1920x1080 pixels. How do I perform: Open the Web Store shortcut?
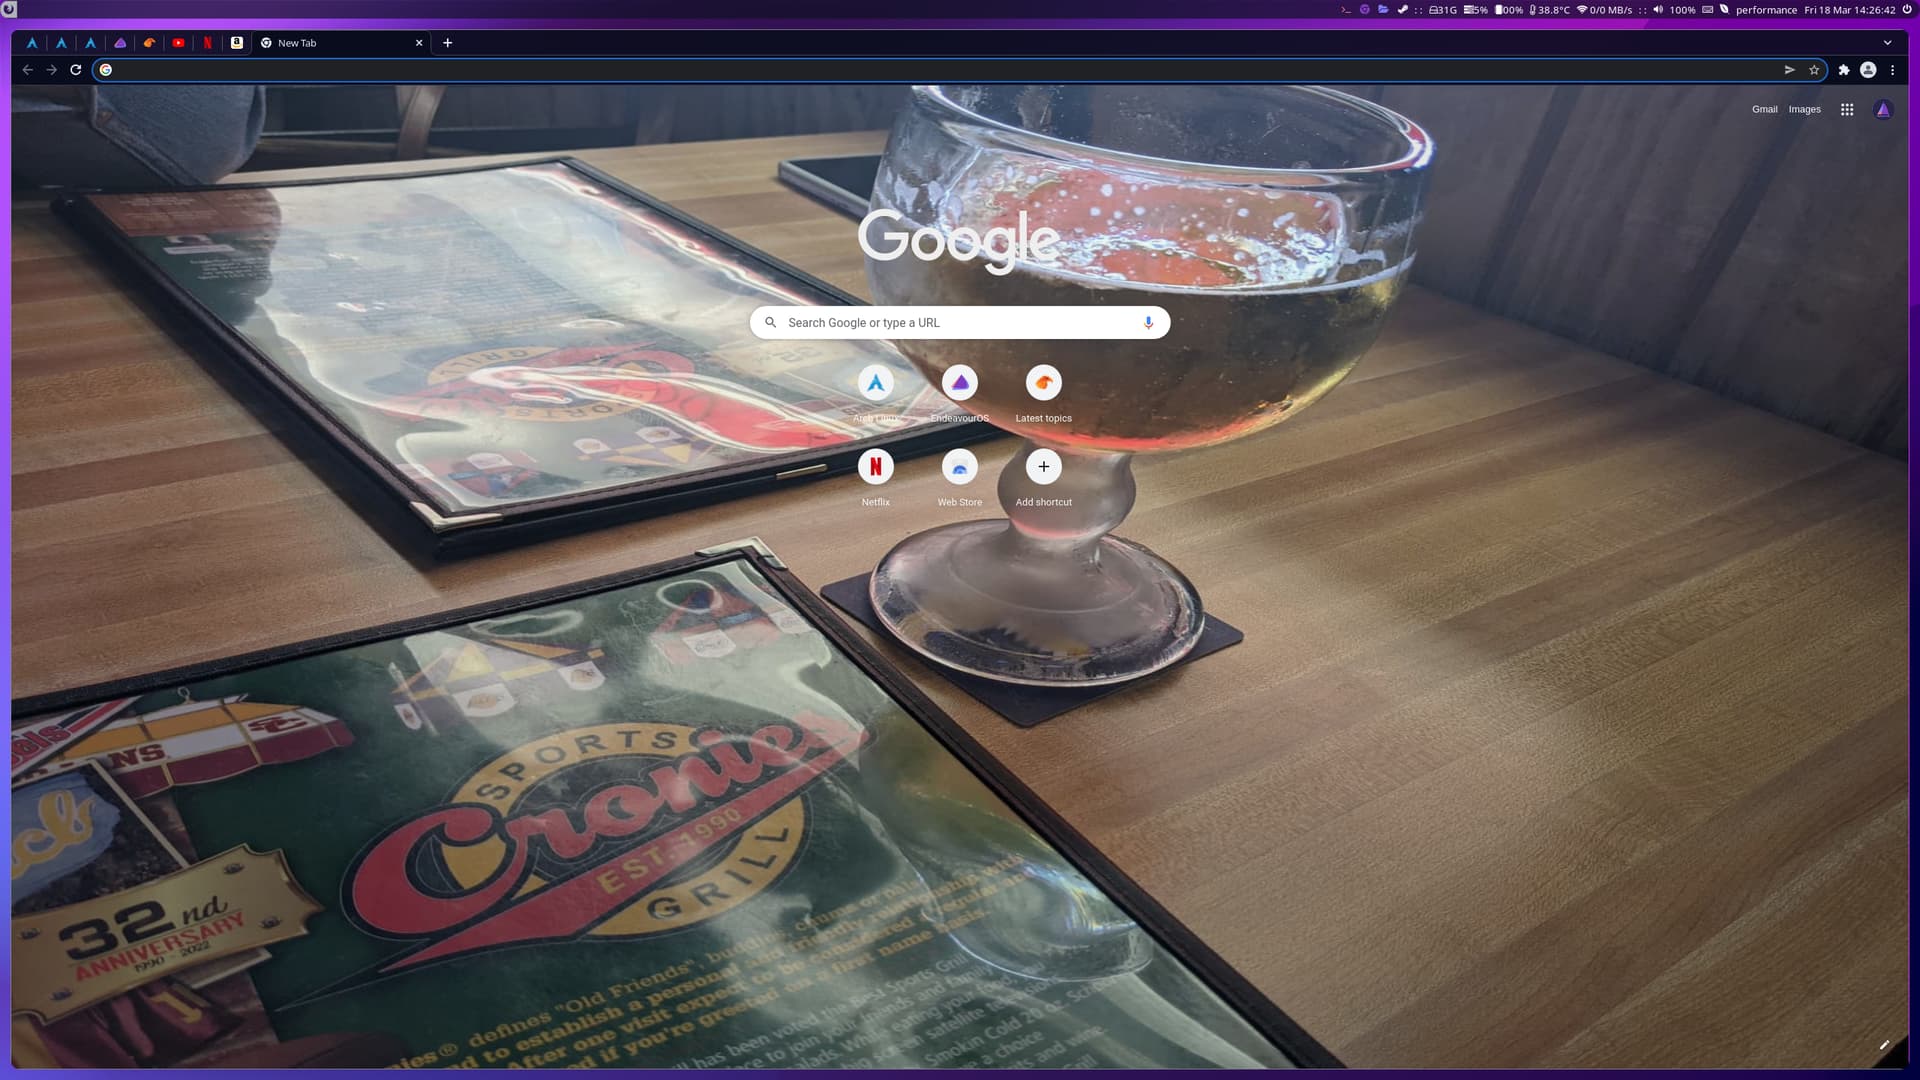pos(960,477)
